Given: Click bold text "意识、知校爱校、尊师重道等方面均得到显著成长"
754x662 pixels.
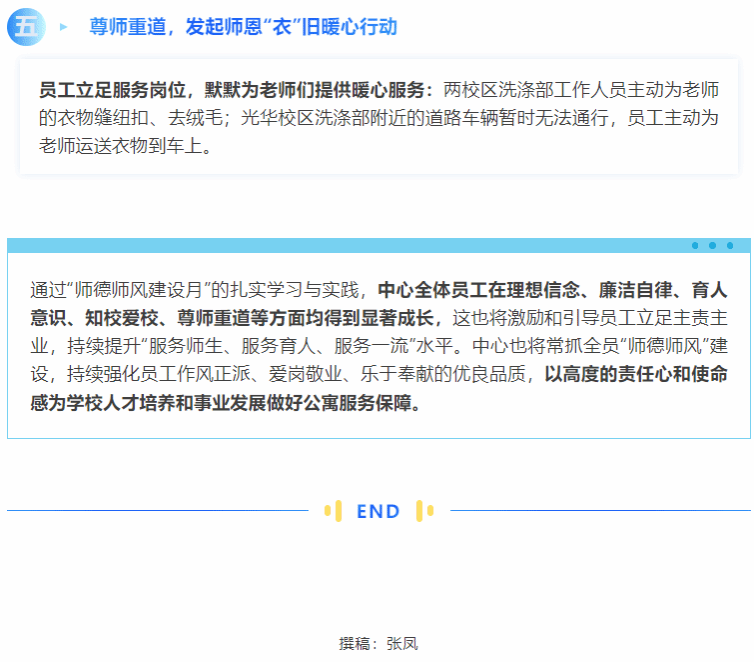Looking at the screenshot, I should [x=232, y=318].
